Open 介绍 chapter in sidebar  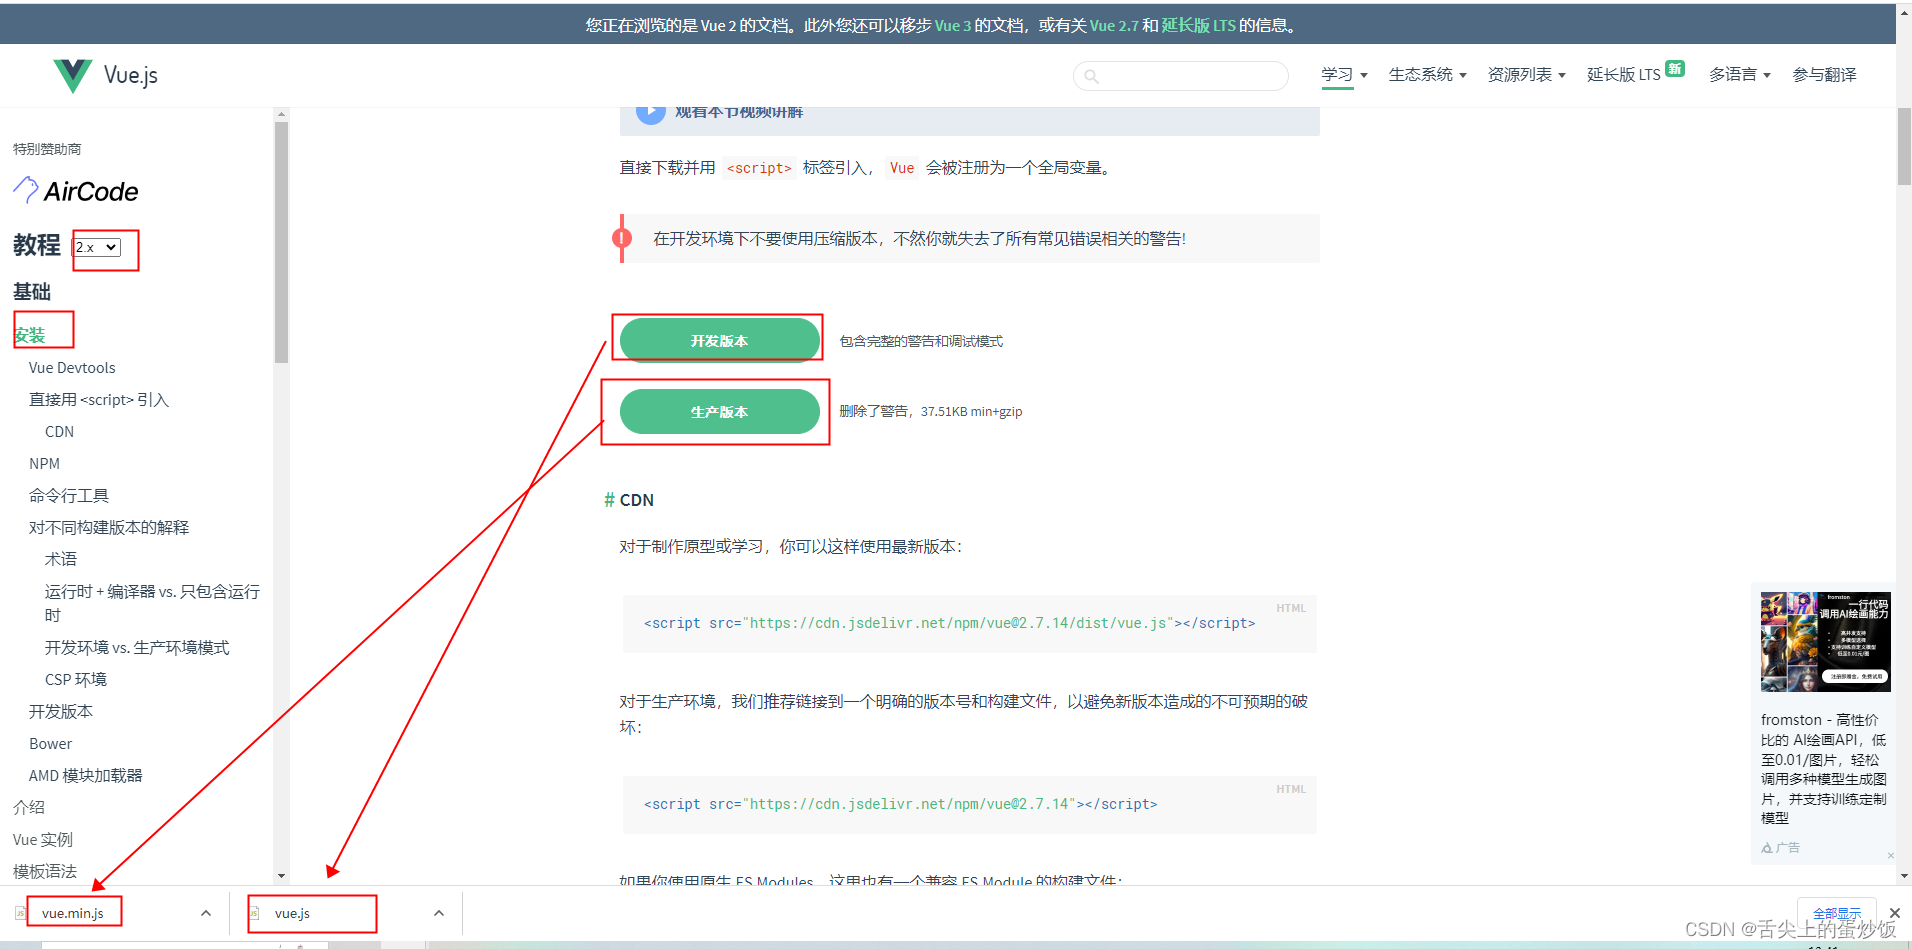click(x=29, y=808)
